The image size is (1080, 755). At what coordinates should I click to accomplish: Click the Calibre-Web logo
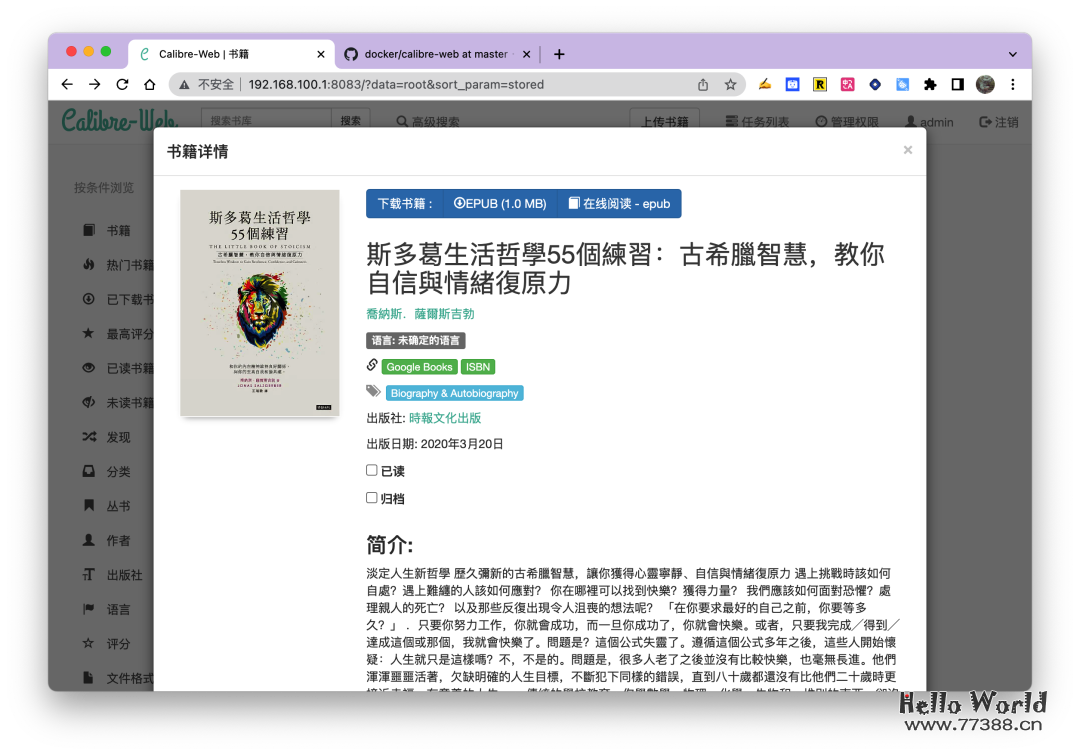(x=120, y=121)
